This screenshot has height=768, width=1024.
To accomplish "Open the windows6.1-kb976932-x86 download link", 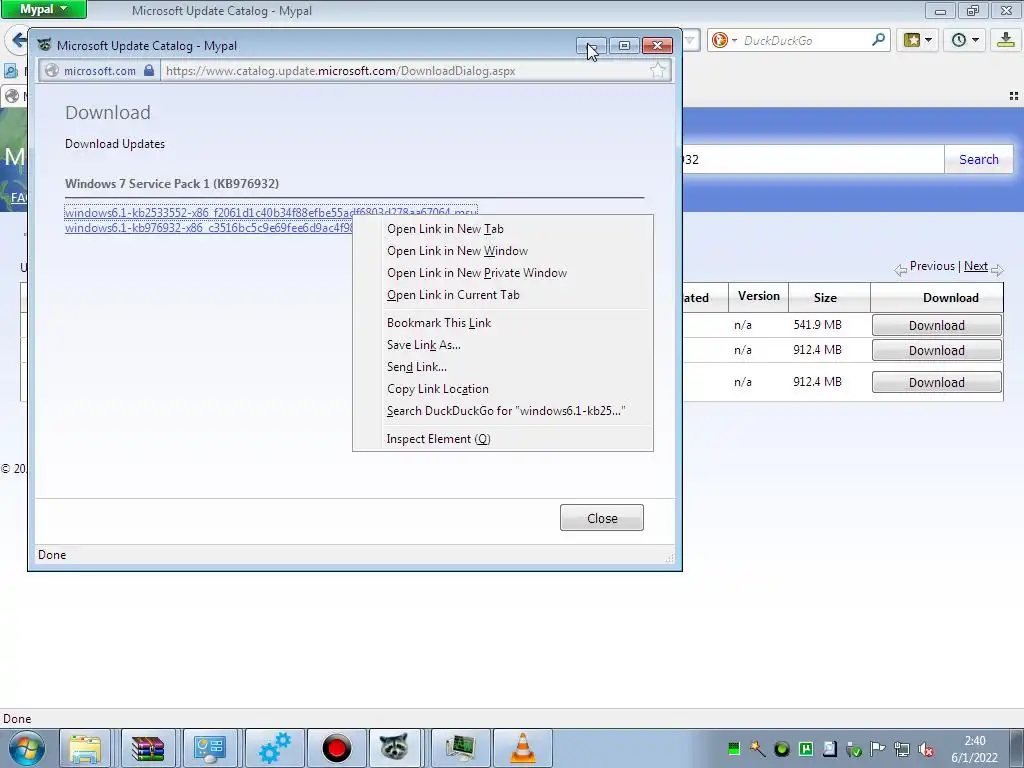I will click(x=209, y=228).
